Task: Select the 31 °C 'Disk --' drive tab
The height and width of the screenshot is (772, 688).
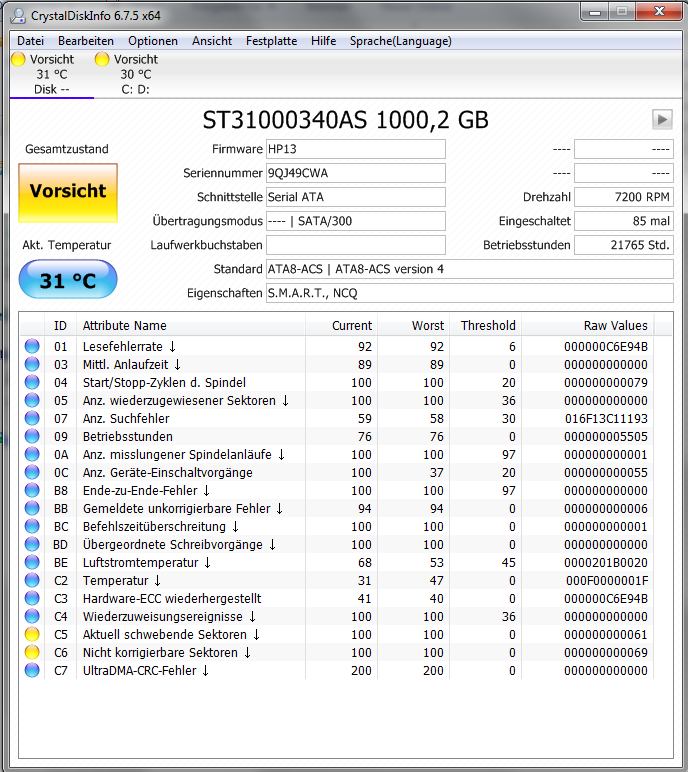Action: click(52, 74)
